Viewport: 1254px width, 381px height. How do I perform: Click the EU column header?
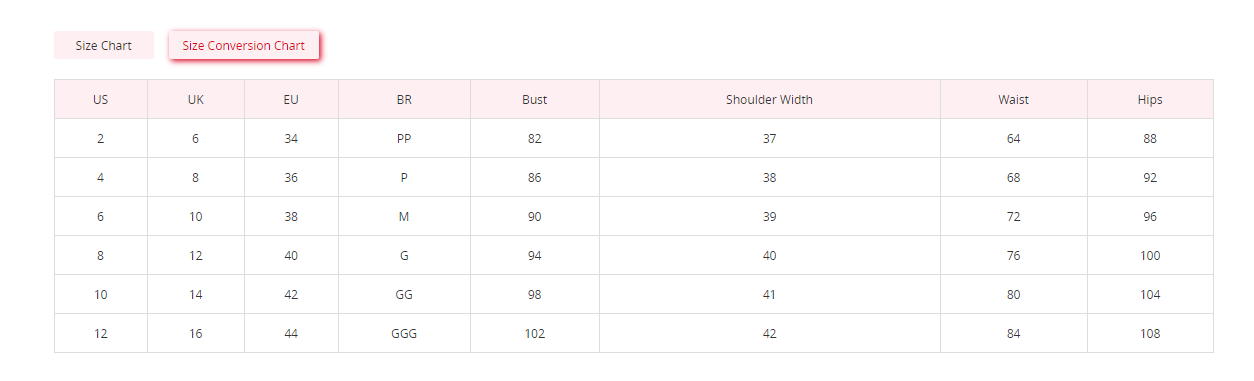click(291, 100)
